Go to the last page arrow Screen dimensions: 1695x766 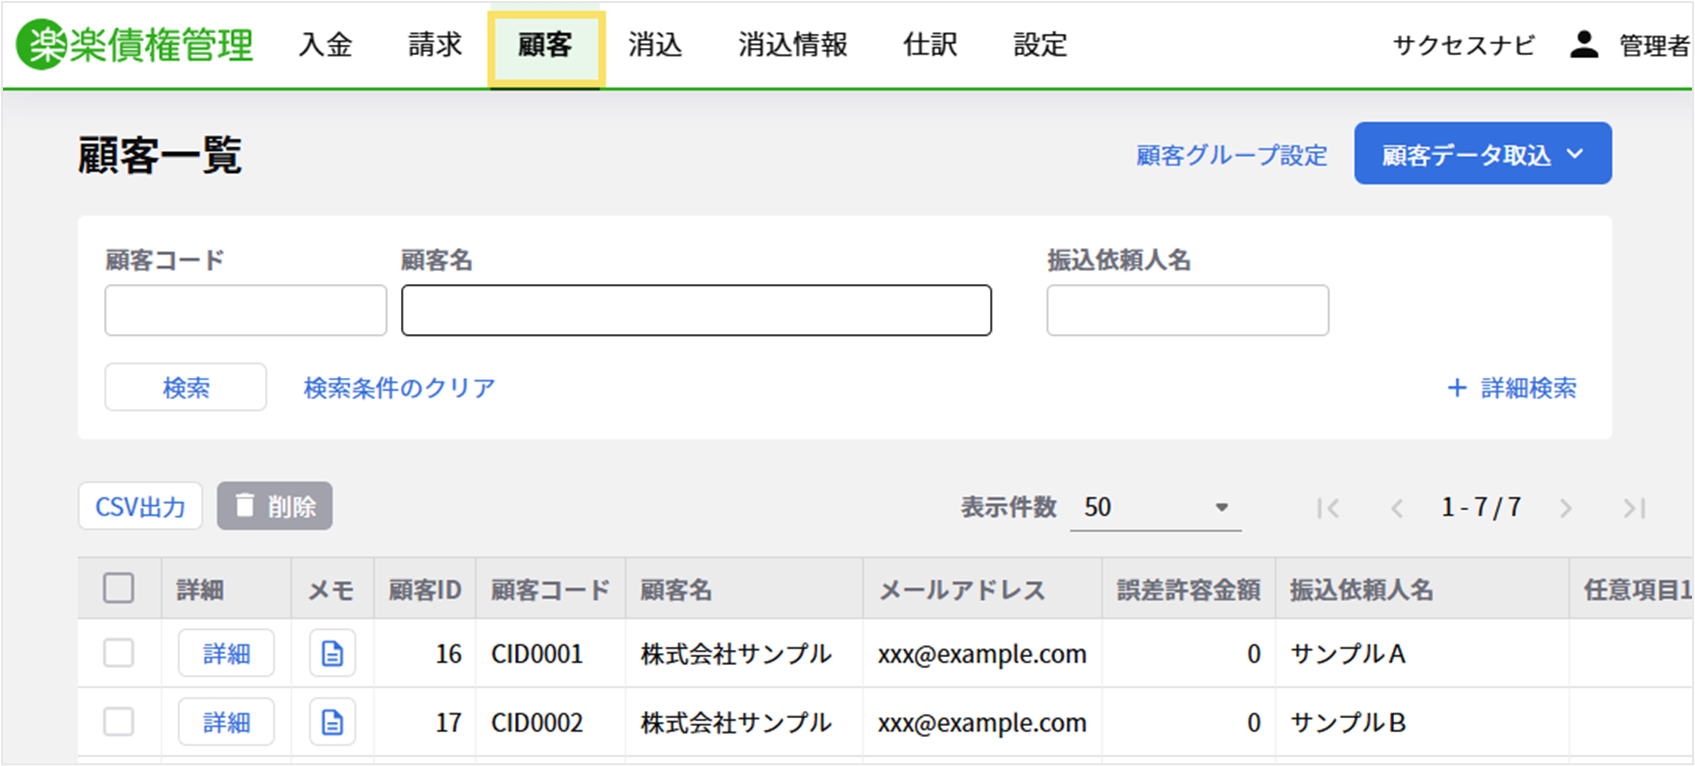[1634, 508]
